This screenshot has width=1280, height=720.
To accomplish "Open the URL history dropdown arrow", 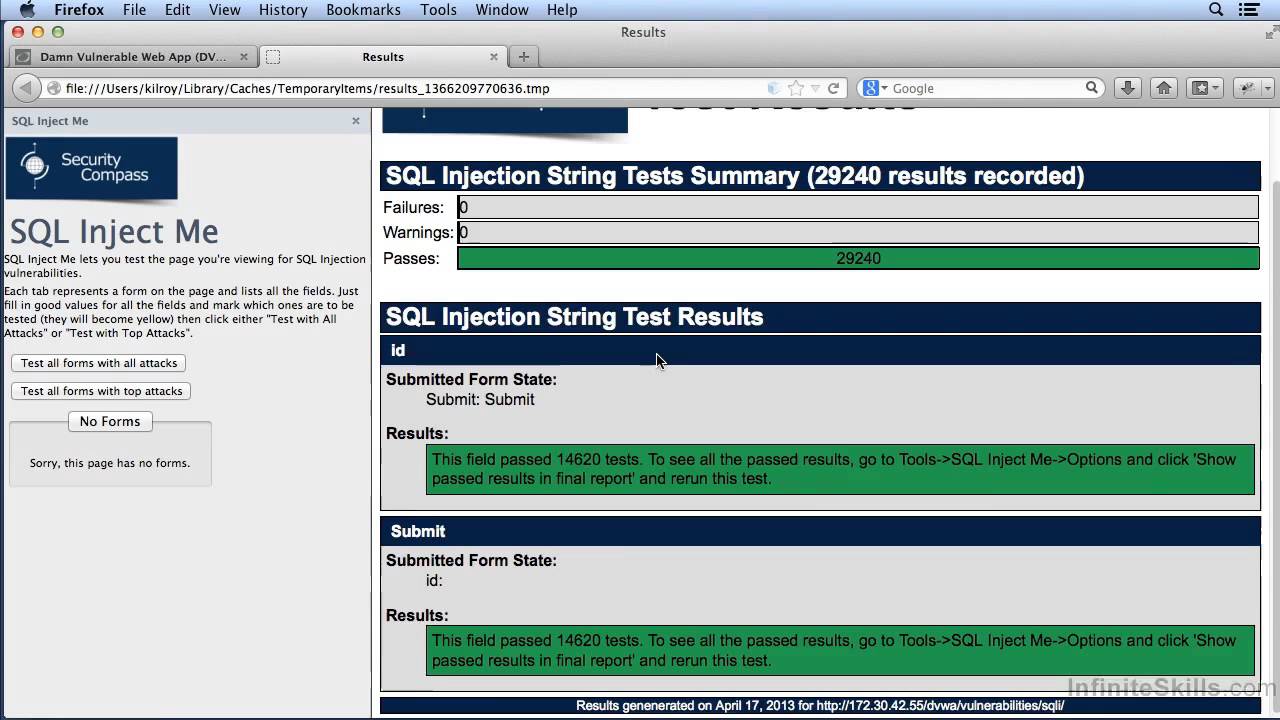I will [815, 88].
